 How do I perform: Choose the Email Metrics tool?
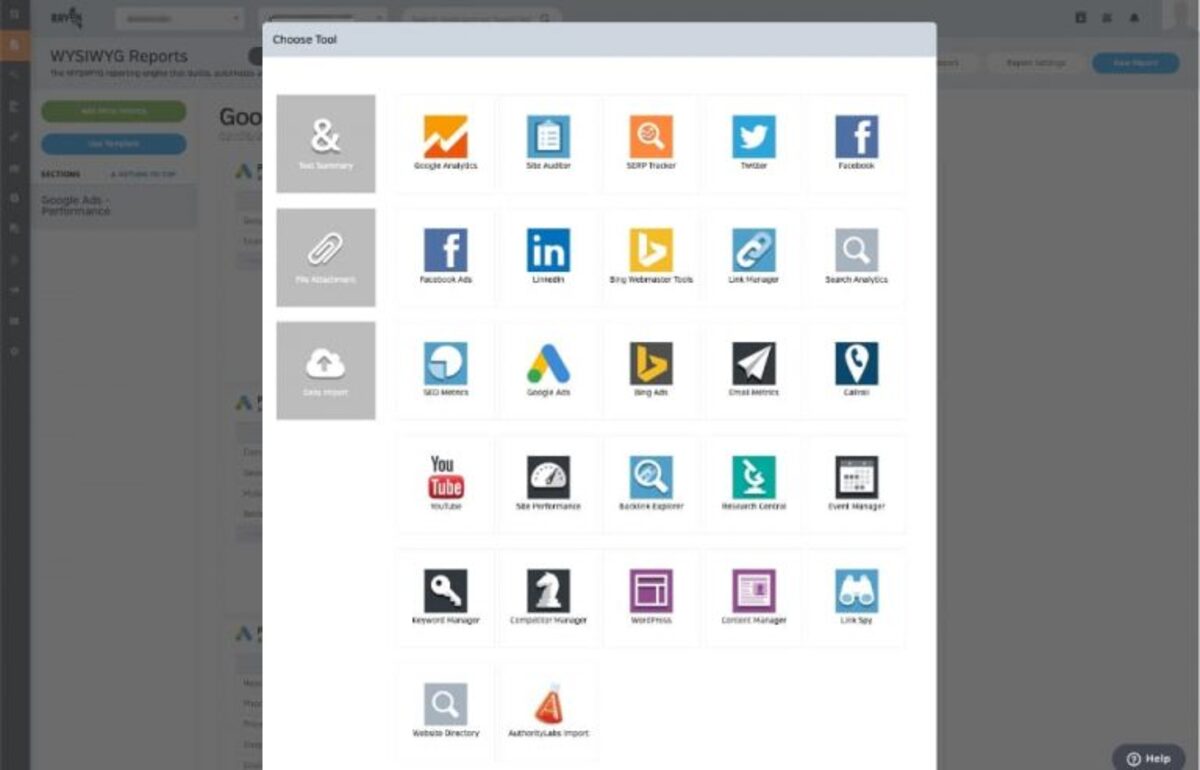[x=754, y=371]
